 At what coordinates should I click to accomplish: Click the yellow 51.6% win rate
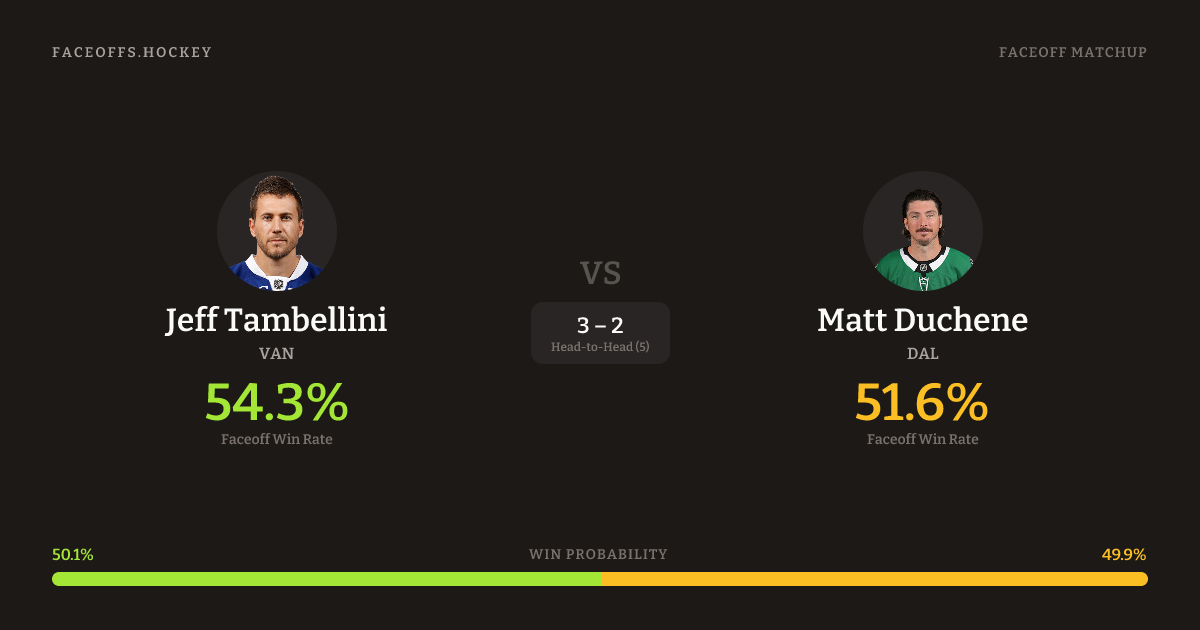922,402
